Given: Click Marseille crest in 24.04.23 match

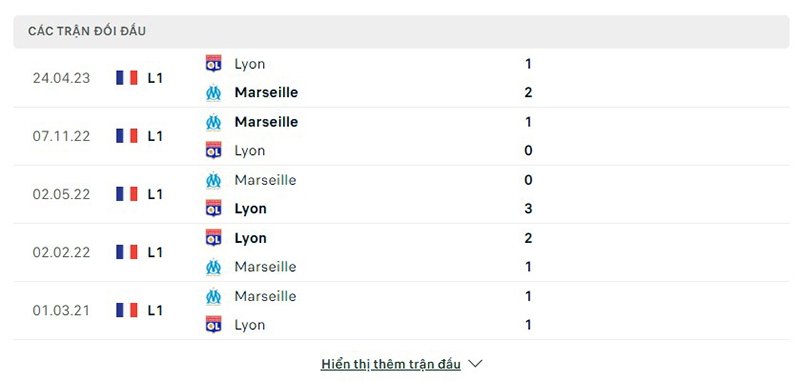Looking at the screenshot, I should point(213,92).
